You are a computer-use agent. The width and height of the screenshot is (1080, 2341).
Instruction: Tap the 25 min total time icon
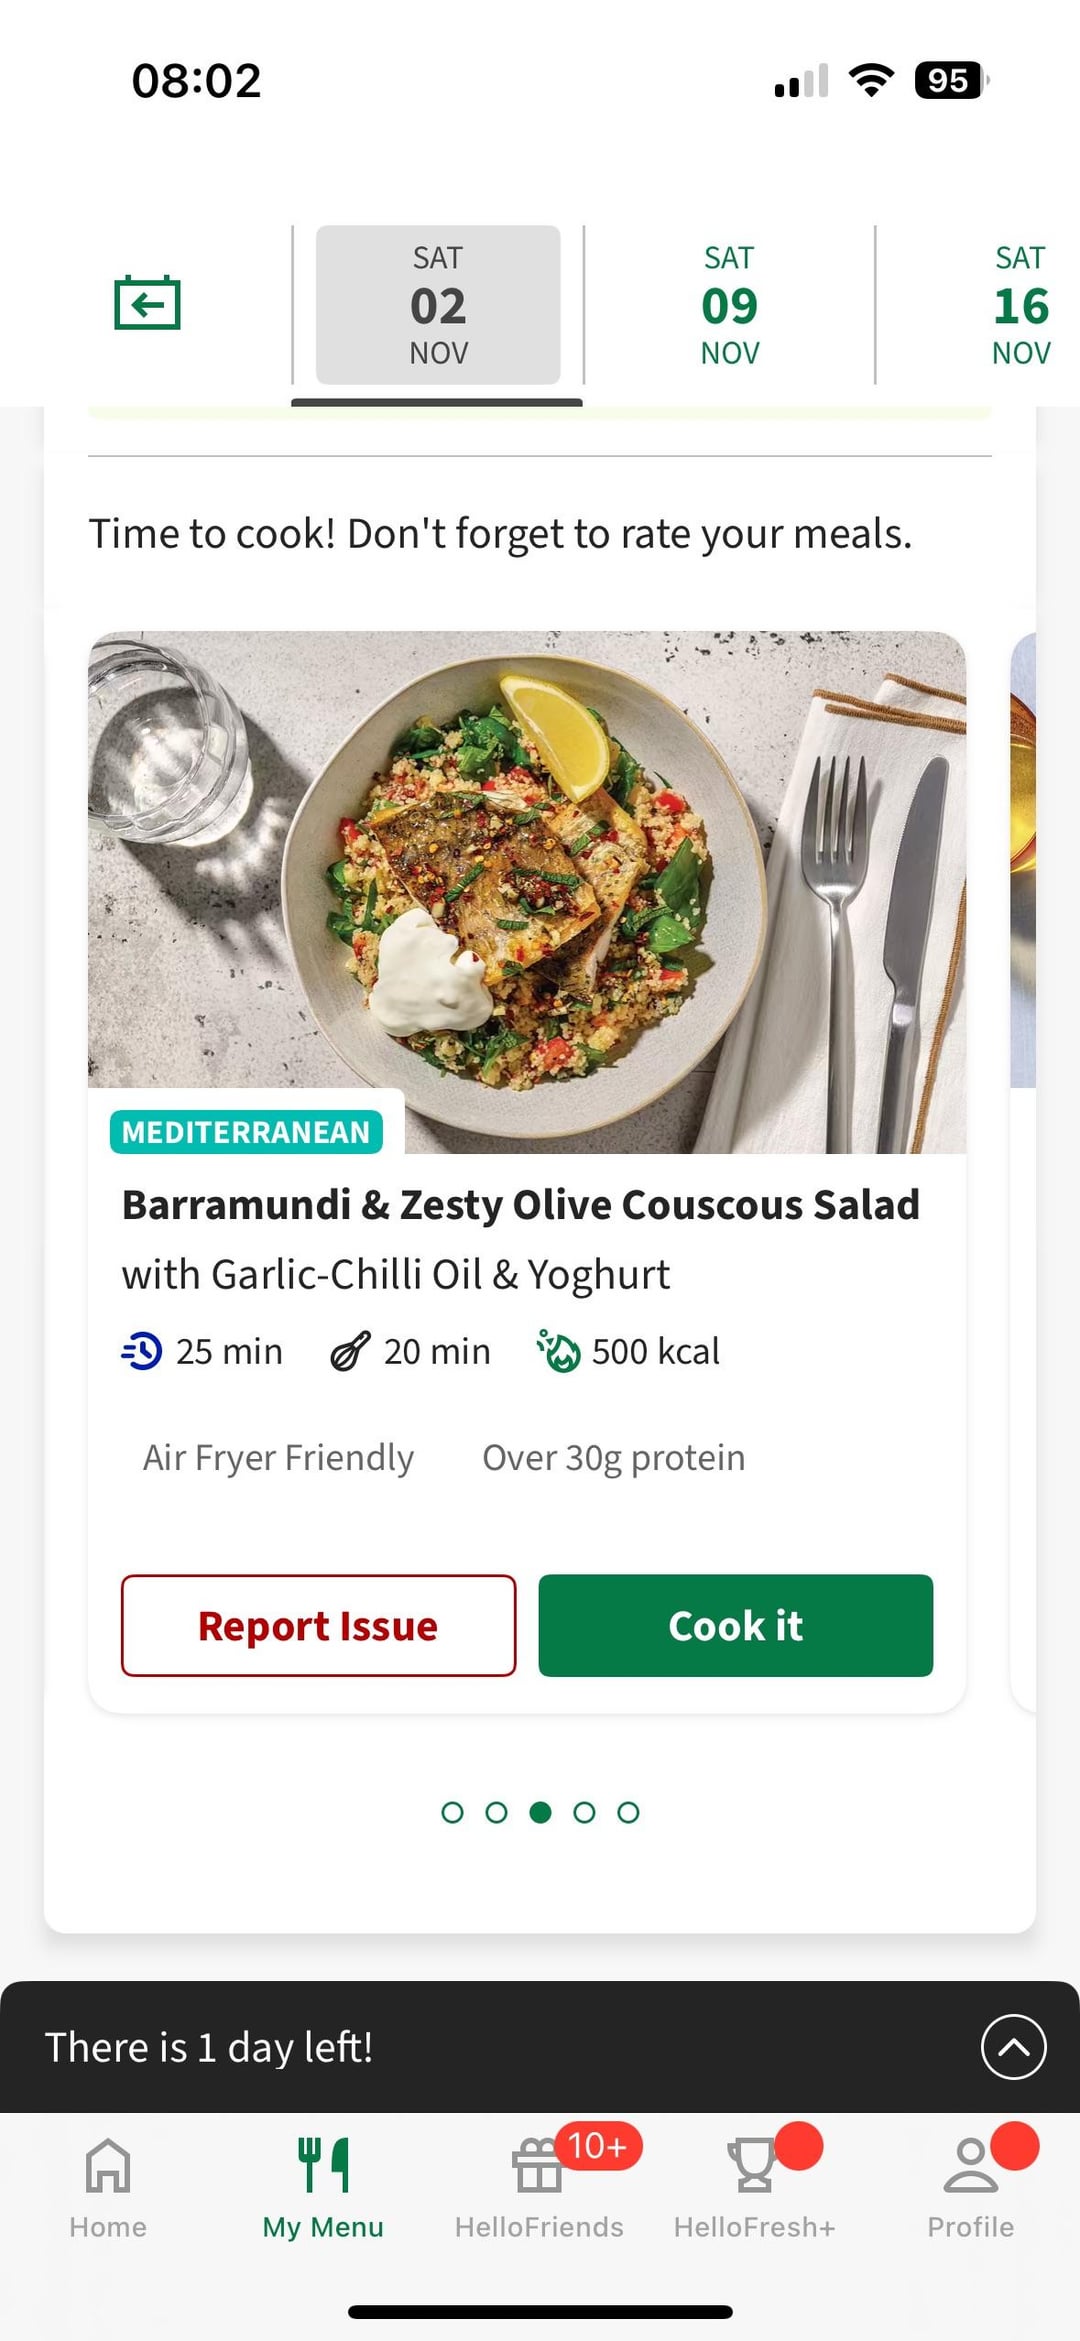pyautogui.click(x=142, y=1351)
